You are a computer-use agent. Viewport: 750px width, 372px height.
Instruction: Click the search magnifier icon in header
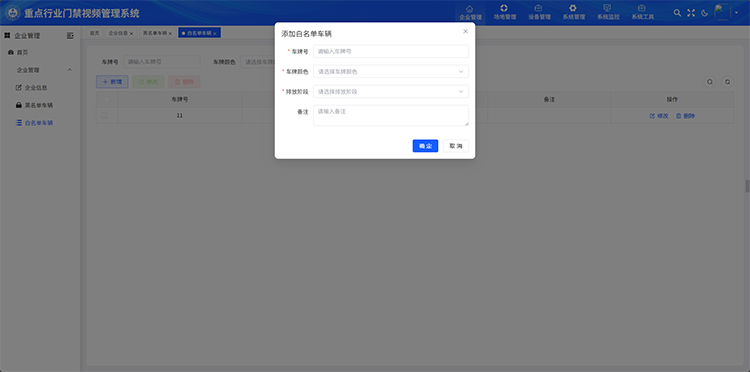677,13
